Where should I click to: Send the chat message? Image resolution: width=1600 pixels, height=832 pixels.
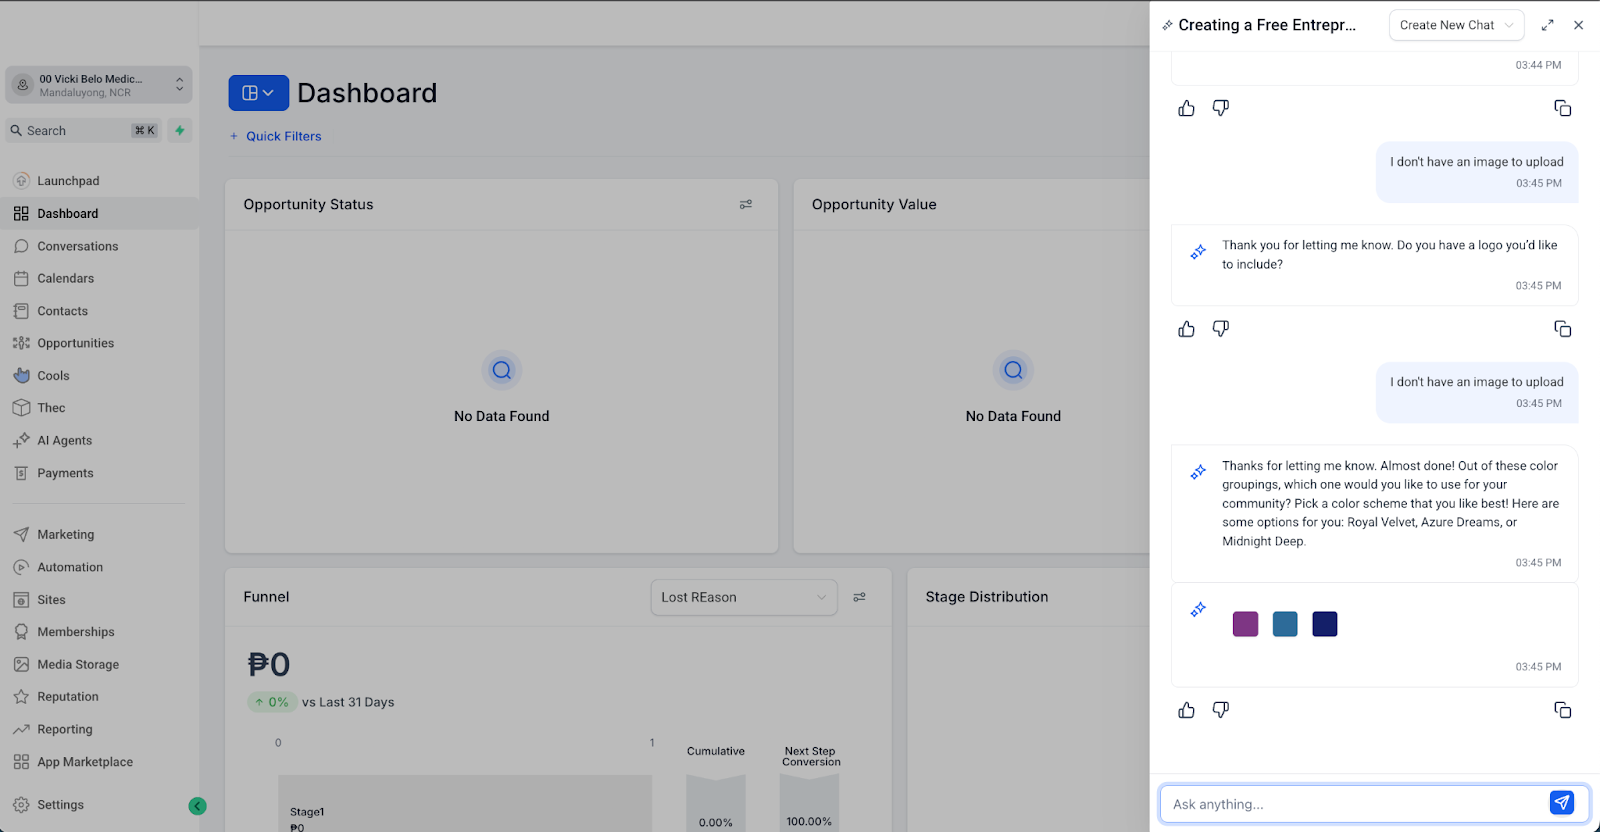(1562, 803)
